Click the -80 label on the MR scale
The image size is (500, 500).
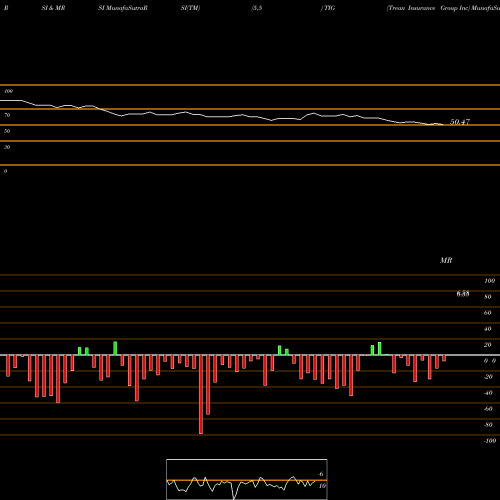coord(488,425)
